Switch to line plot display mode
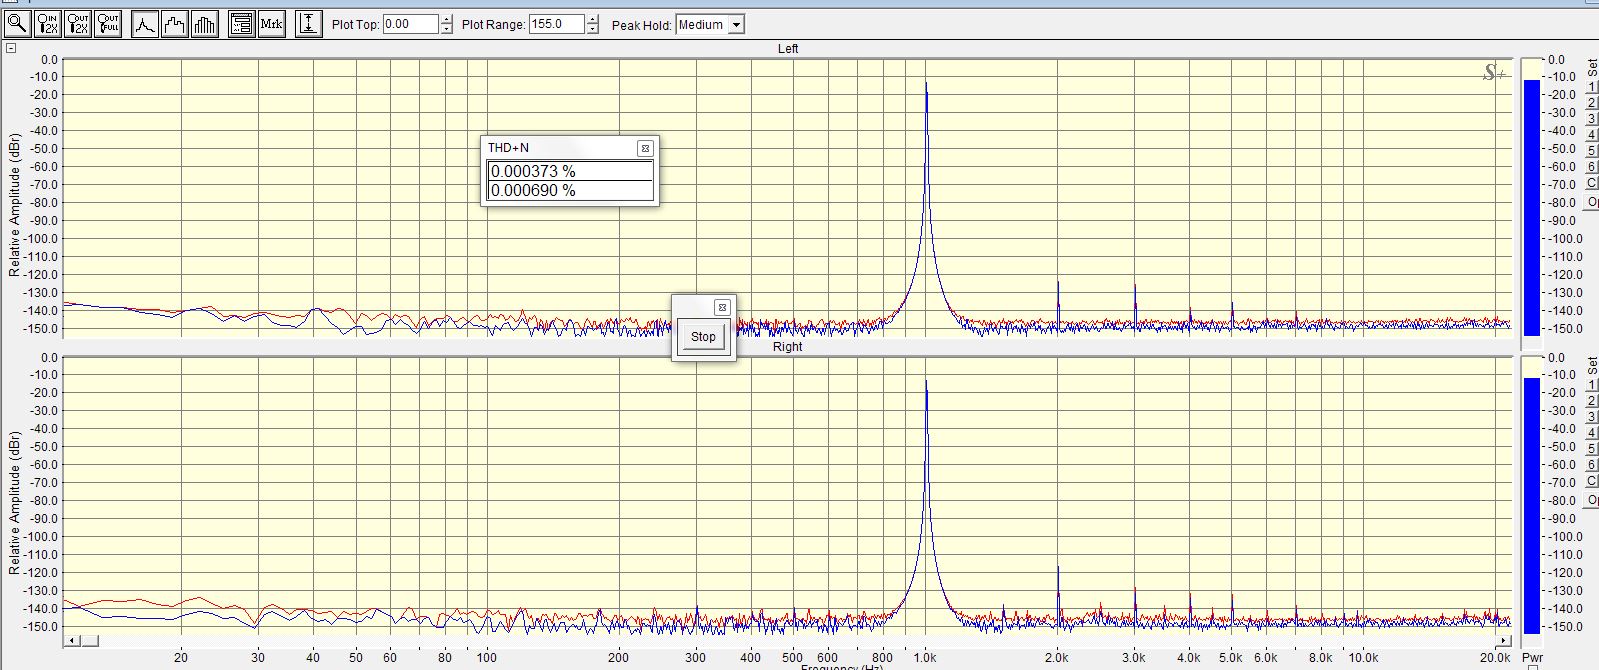Screen dimensions: 1599x670 145,24
